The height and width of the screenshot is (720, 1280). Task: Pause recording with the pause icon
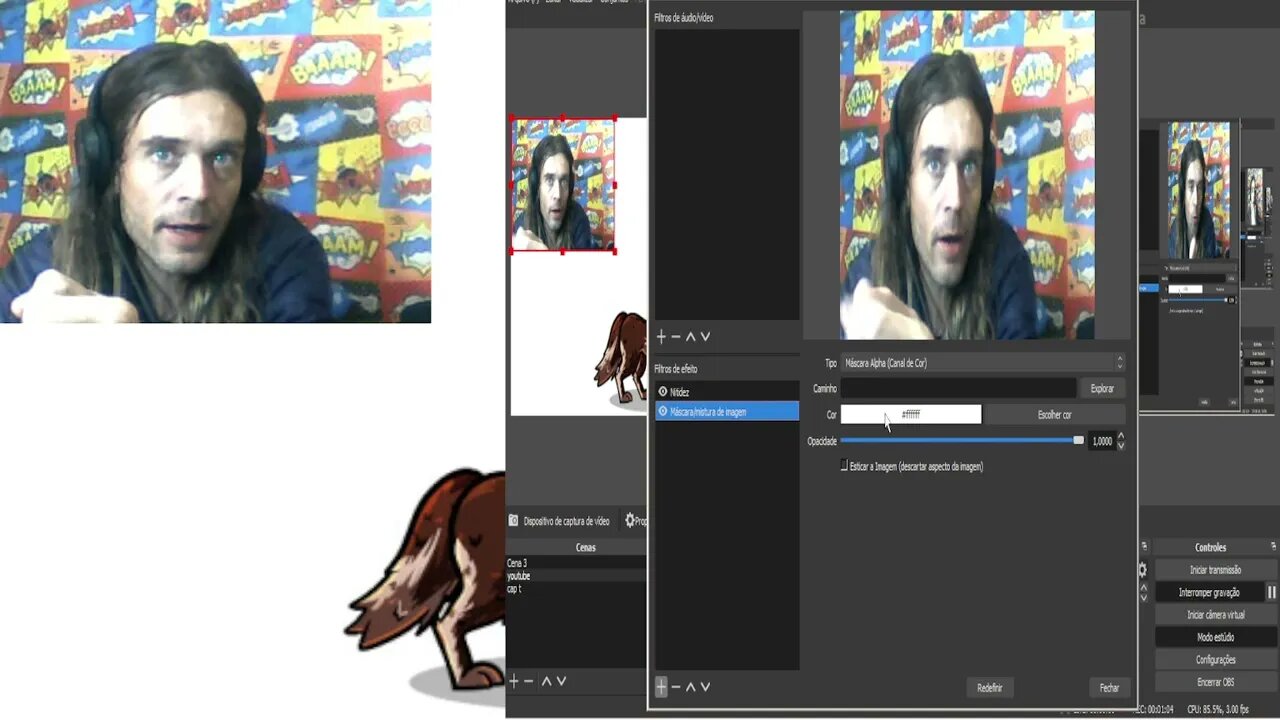1272,592
